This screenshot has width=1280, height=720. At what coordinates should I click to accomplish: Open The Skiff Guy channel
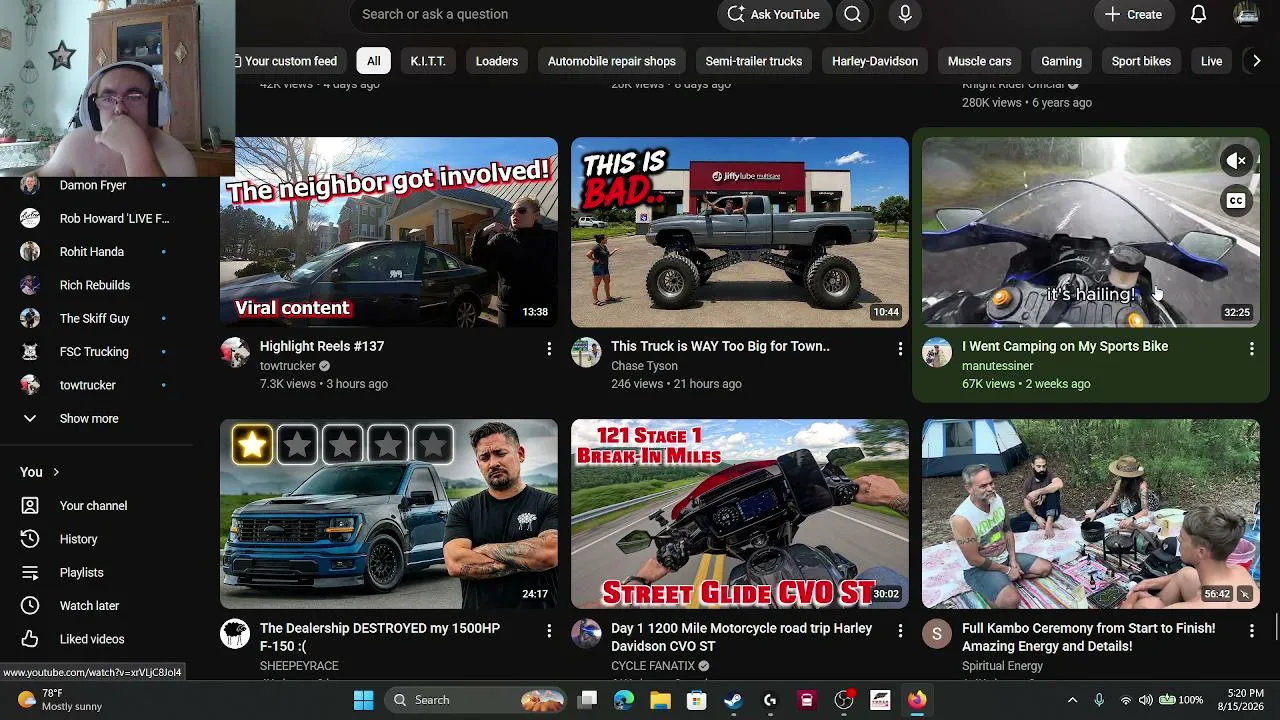point(95,318)
